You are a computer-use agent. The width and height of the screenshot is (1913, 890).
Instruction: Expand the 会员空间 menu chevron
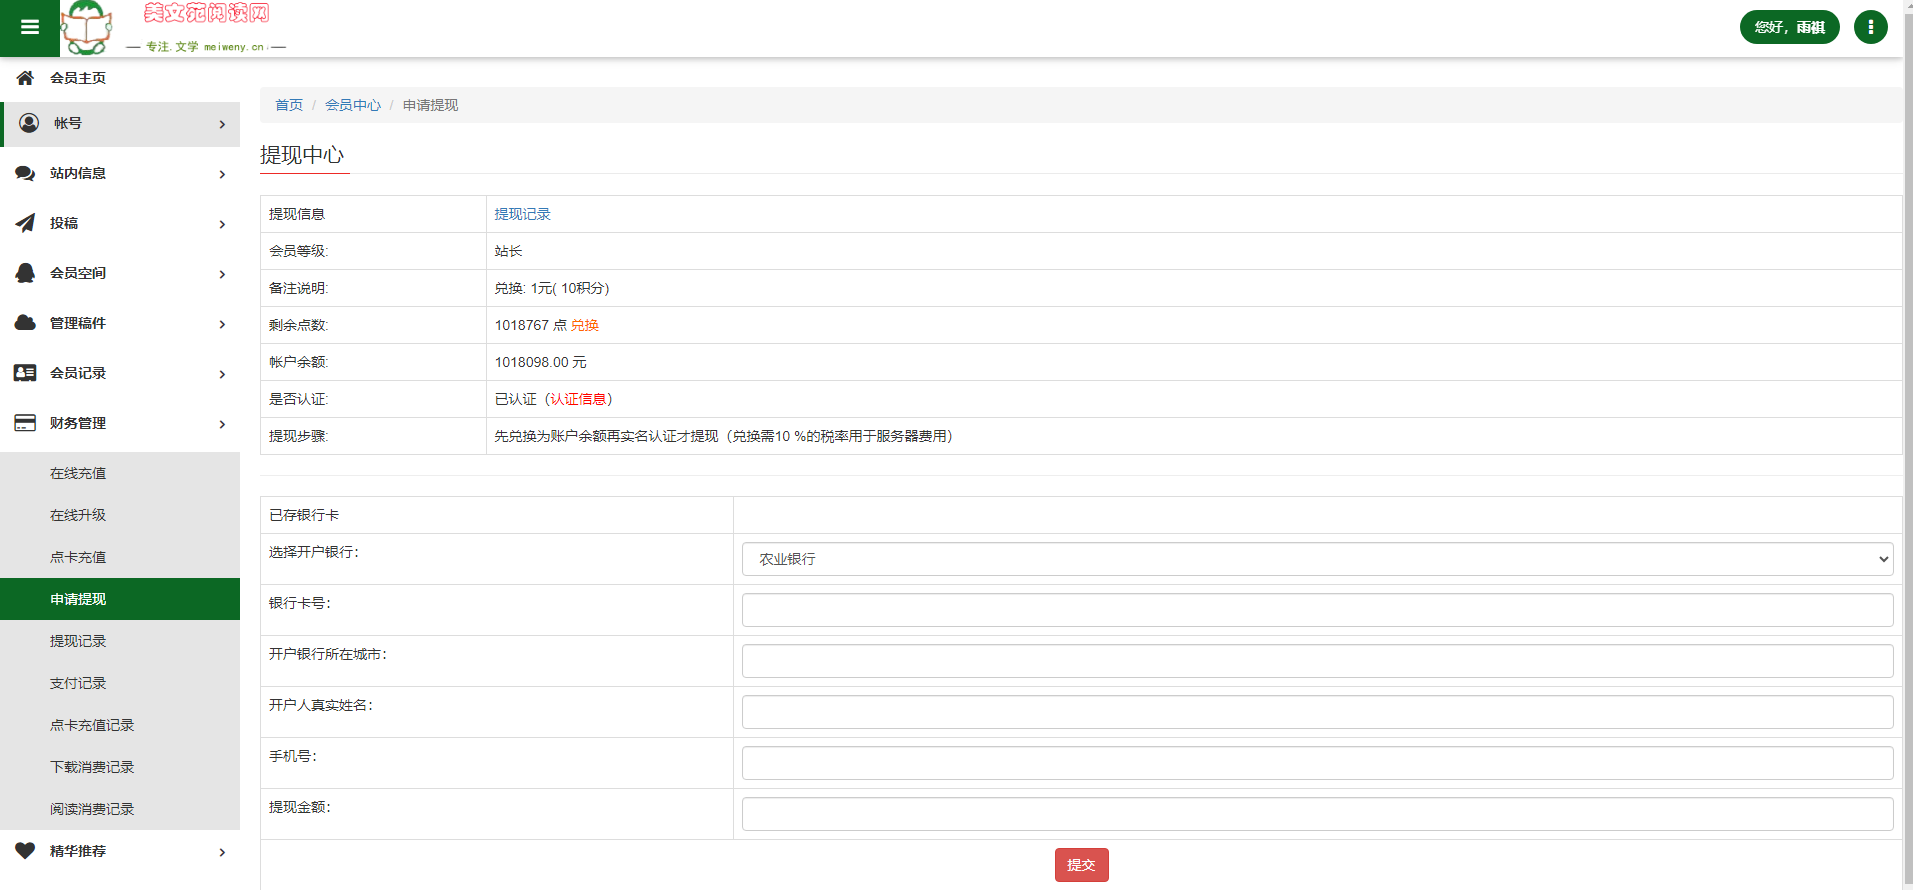222,274
